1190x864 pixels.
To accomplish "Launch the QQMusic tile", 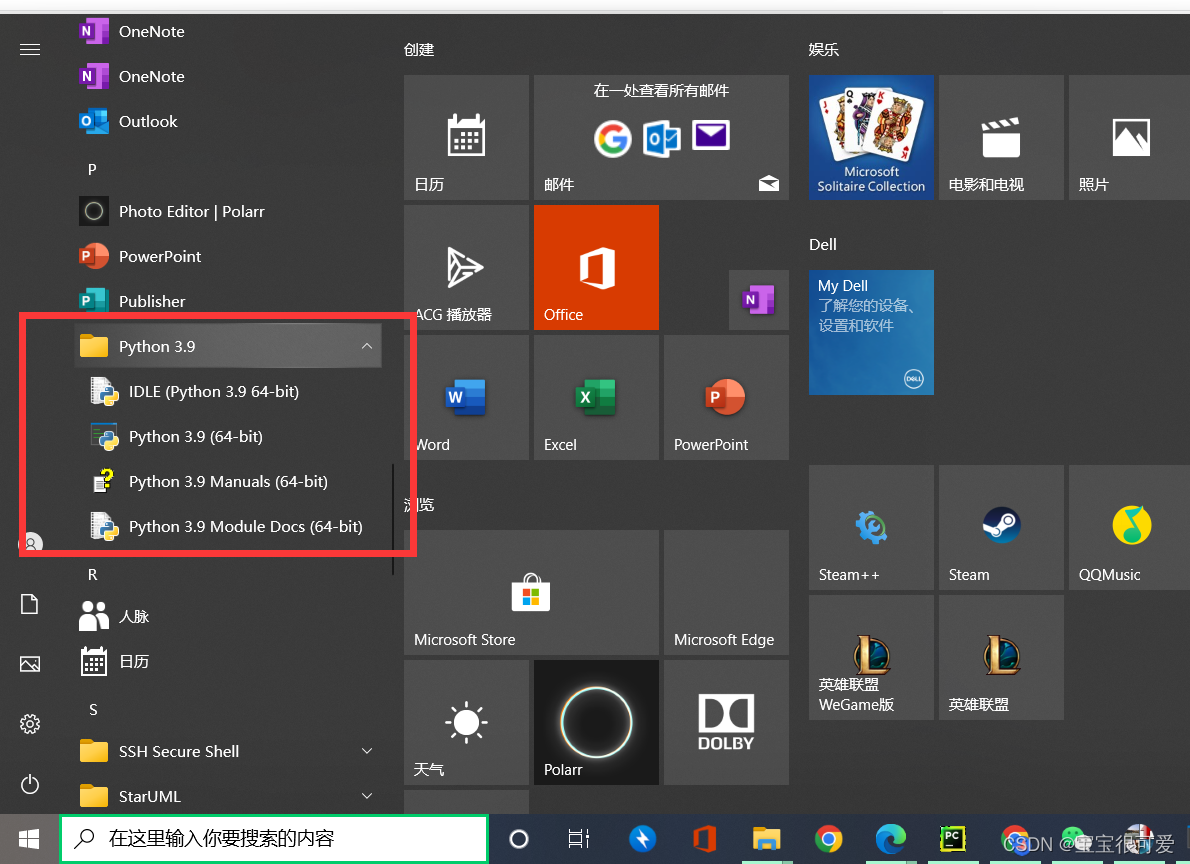I will pyautogui.click(x=1129, y=527).
